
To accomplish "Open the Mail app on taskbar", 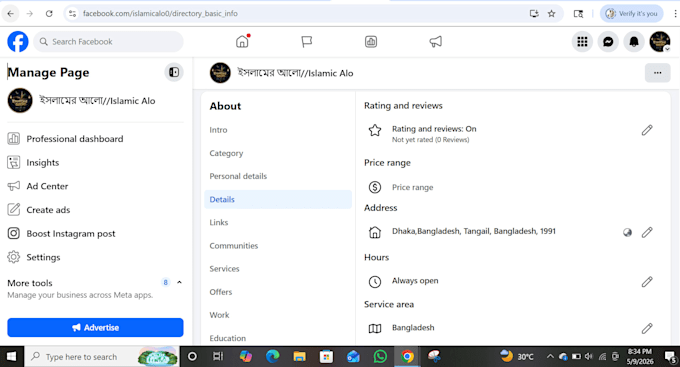I will point(353,357).
